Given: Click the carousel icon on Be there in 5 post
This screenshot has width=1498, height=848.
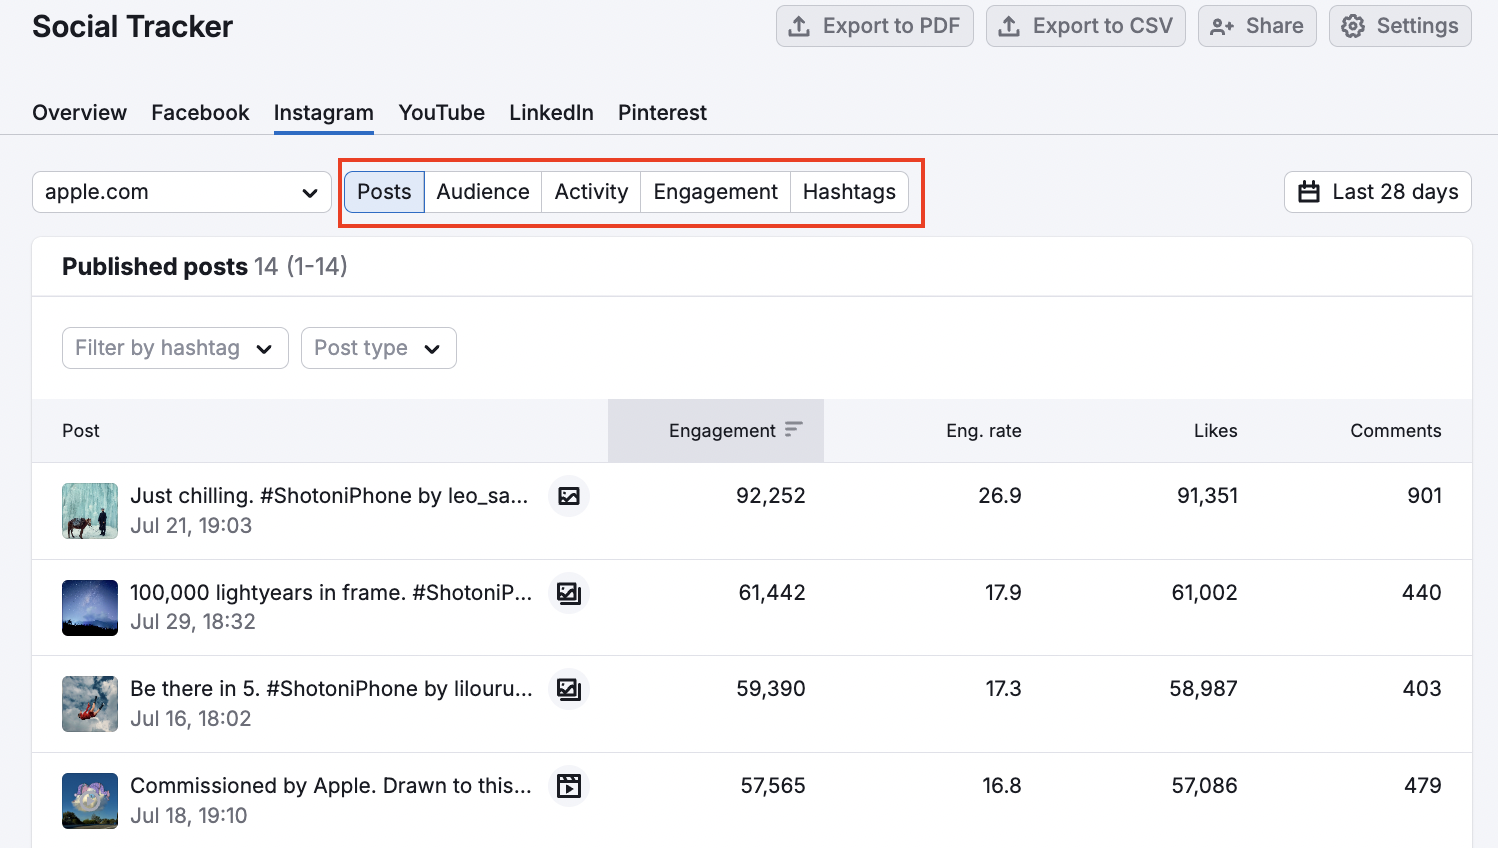Looking at the screenshot, I should [x=568, y=689].
